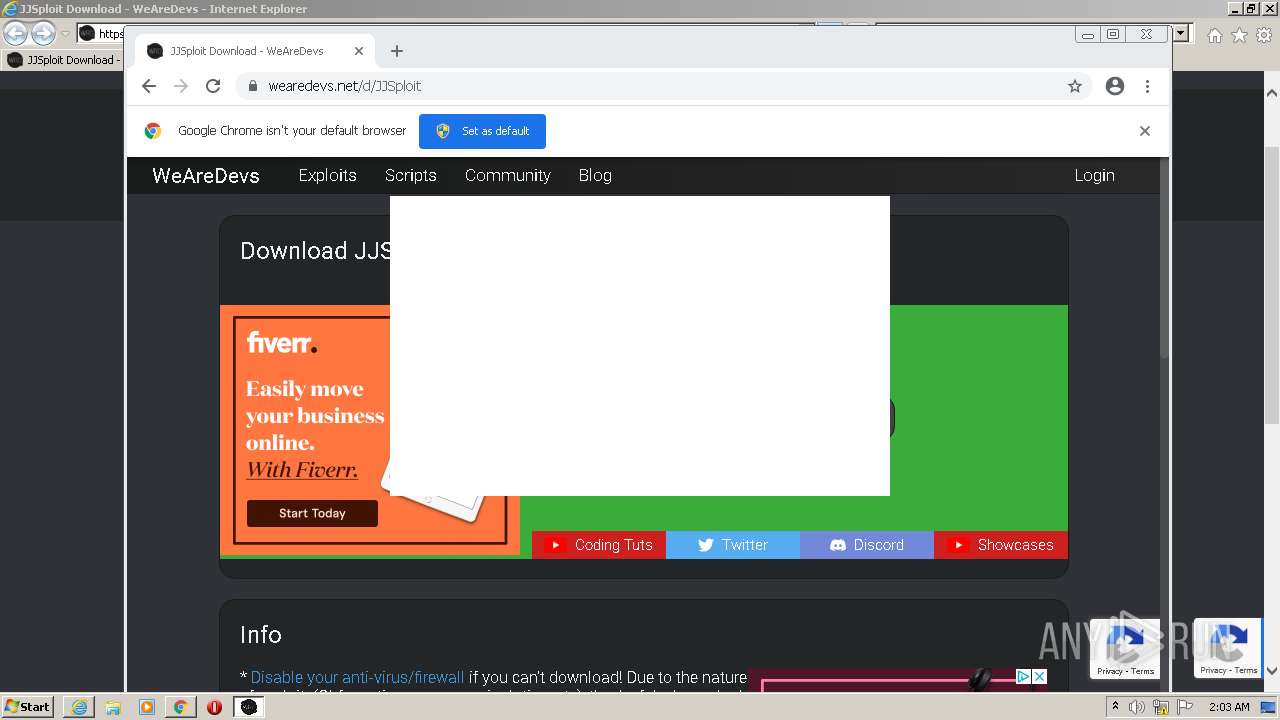1280x720 pixels.
Task: Click the AdChoices triangle icon on bottom ad
Action: click(x=1023, y=677)
